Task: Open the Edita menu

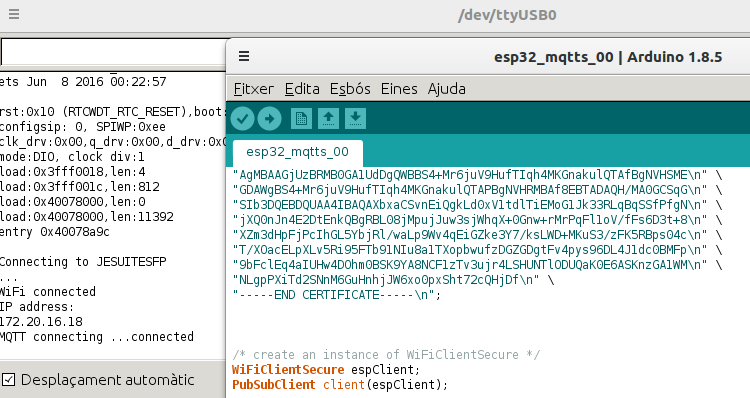Action: [302, 89]
